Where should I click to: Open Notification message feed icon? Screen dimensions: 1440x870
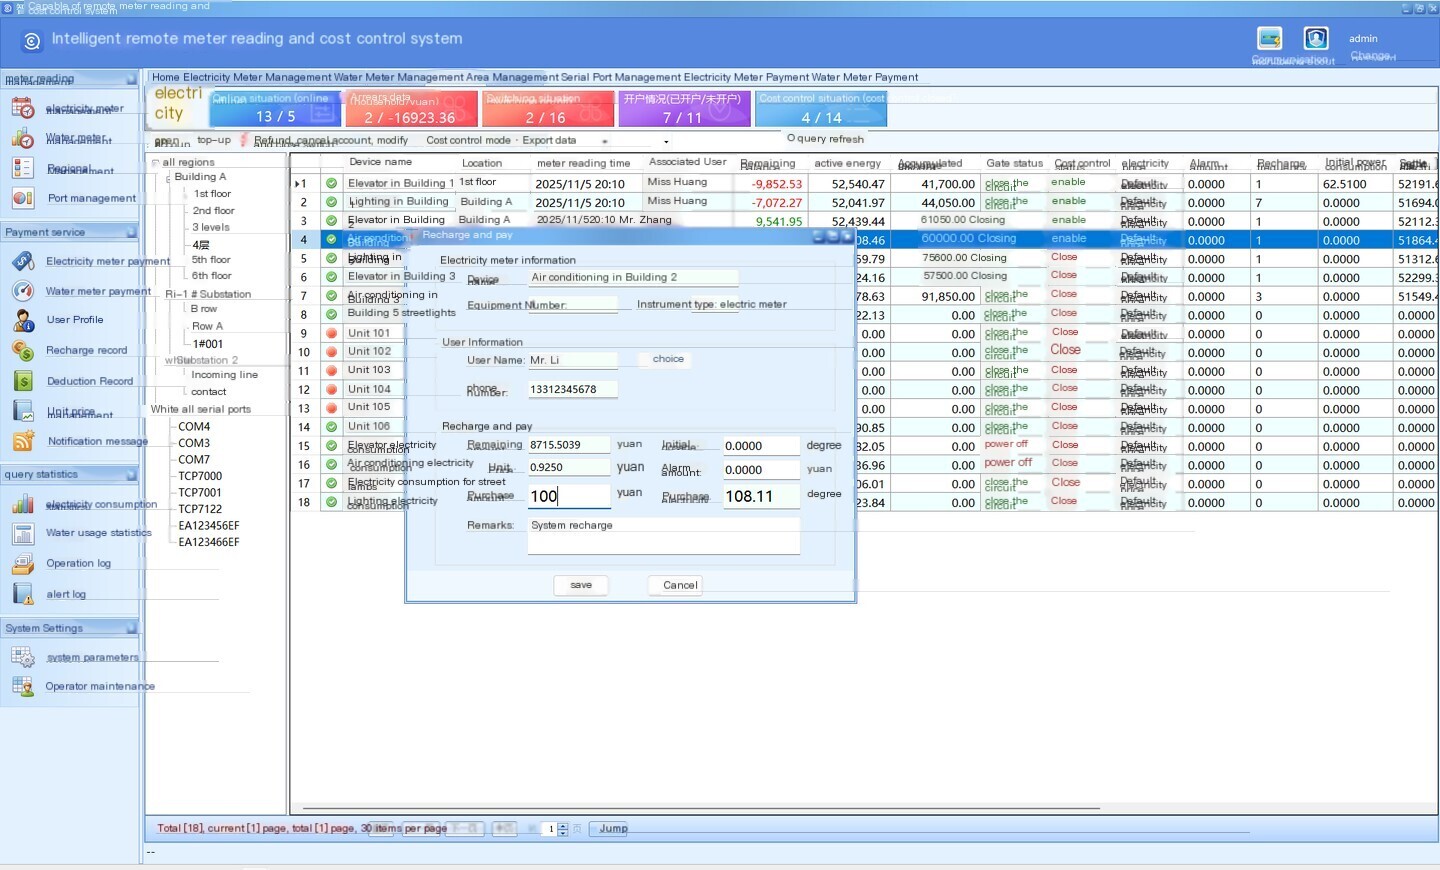pos(23,441)
